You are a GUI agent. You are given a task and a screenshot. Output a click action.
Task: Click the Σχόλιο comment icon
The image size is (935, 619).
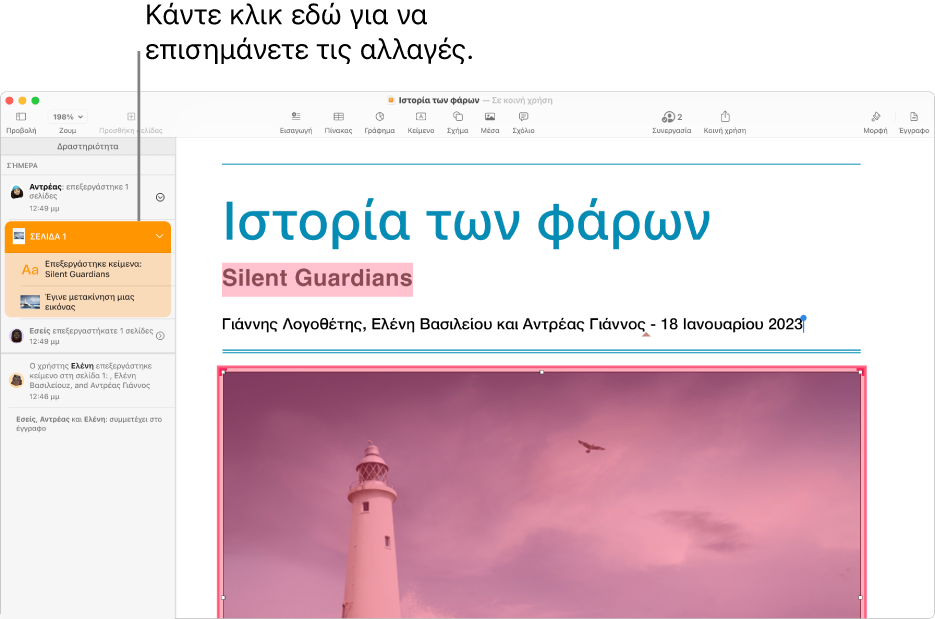coord(523,117)
